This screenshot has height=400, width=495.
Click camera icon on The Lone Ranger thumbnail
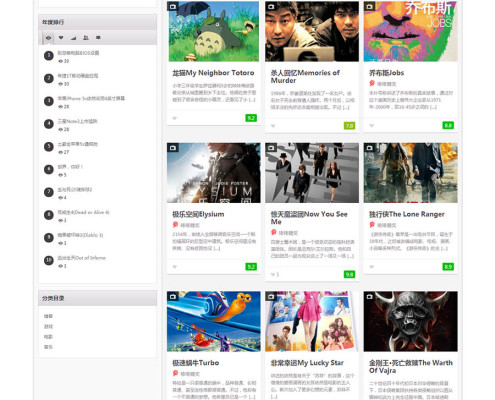coord(369,148)
